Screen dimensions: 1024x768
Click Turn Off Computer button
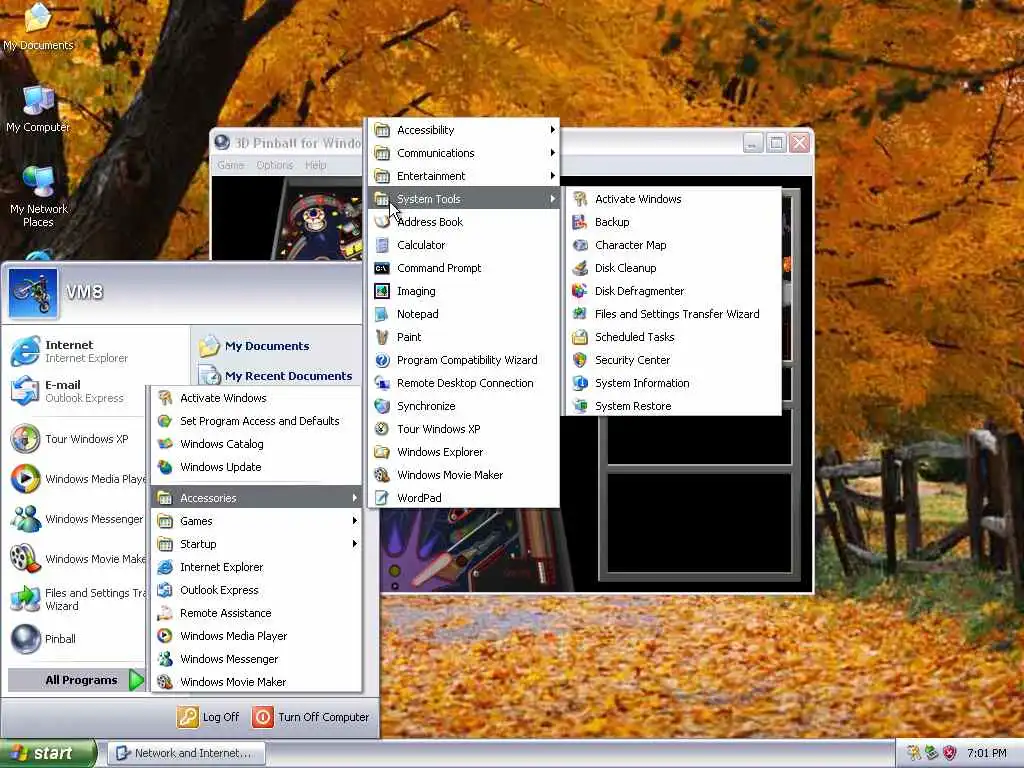(x=311, y=717)
